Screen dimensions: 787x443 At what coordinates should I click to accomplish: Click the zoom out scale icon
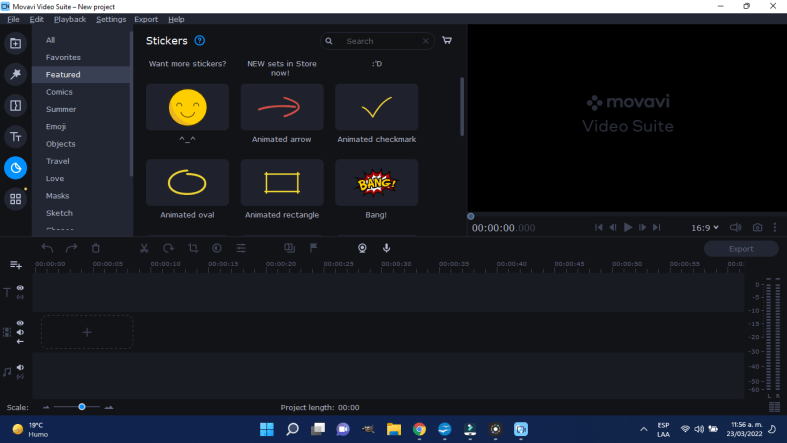tap(46, 407)
